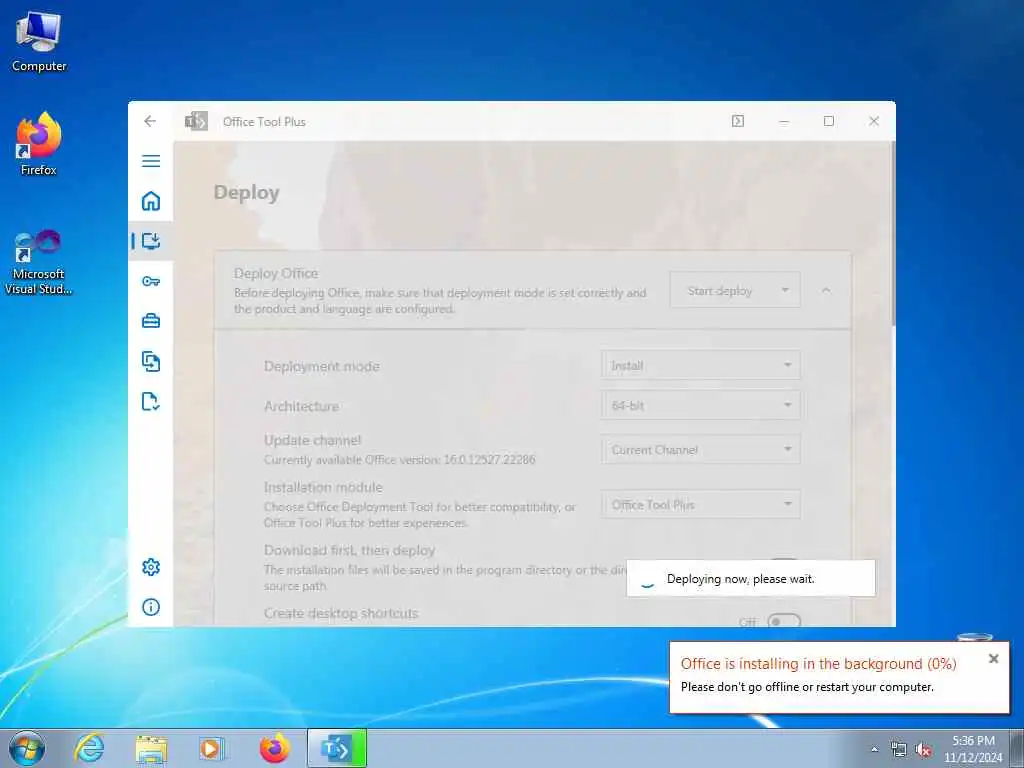Click the Start deploy button

[720, 290]
